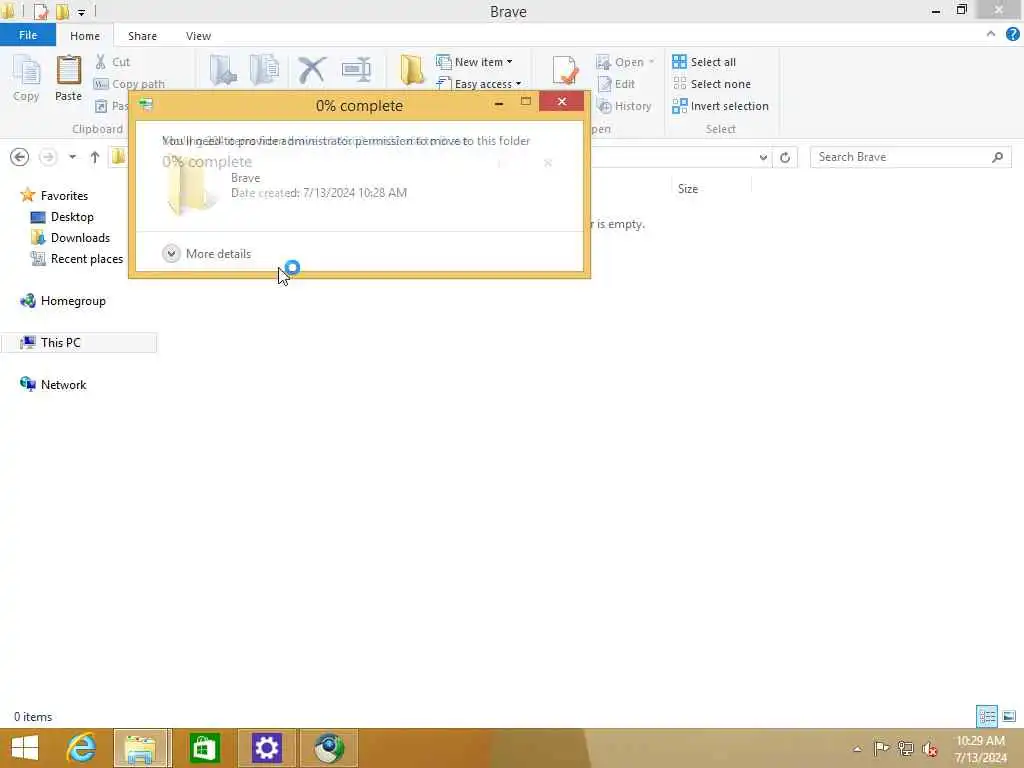Screen dimensions: 1024x768
Task: Select Network in the navigation pane
Action: tap(54, 385)
